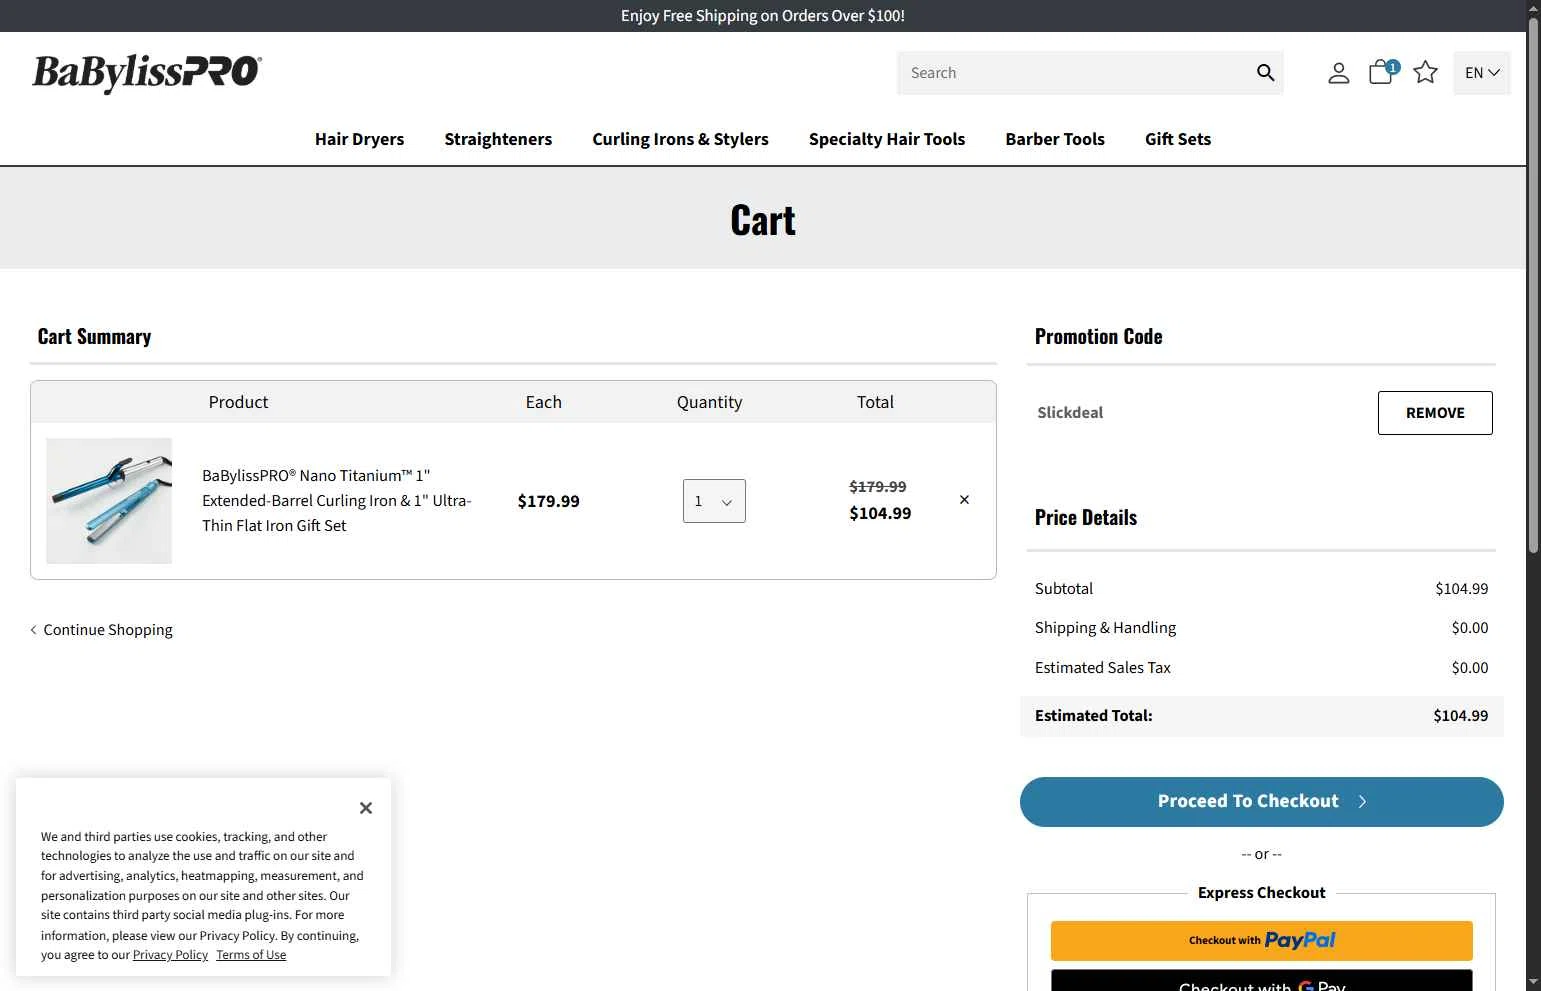Open Specialty Hair Tools menu
This screenshot has height=991, width=1541.
[x=887, y=139]
